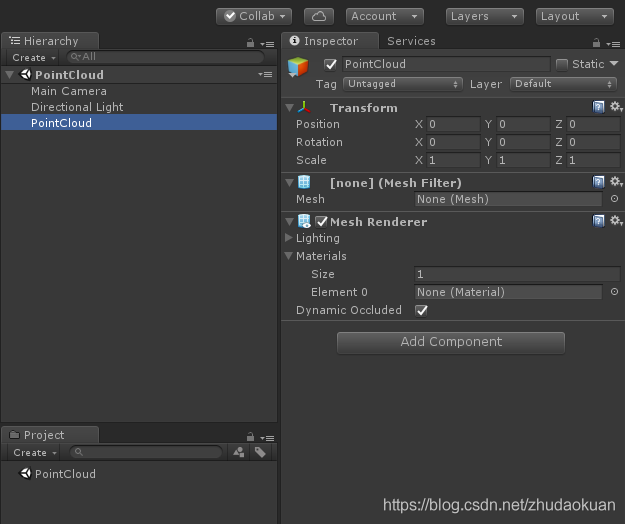Click the Mesh Filter grid icon
The image size is (625, 524).
[x=304, y=182]
